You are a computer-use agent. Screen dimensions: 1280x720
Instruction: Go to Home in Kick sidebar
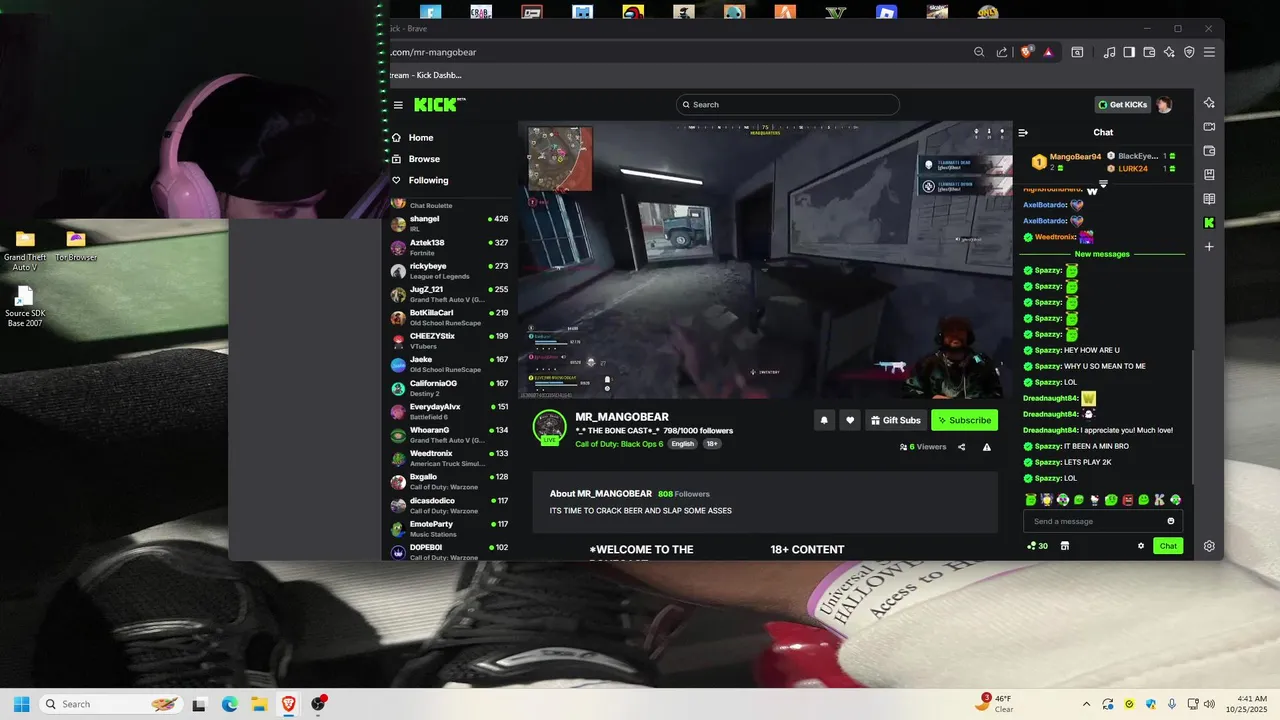(x=420, y=138)
